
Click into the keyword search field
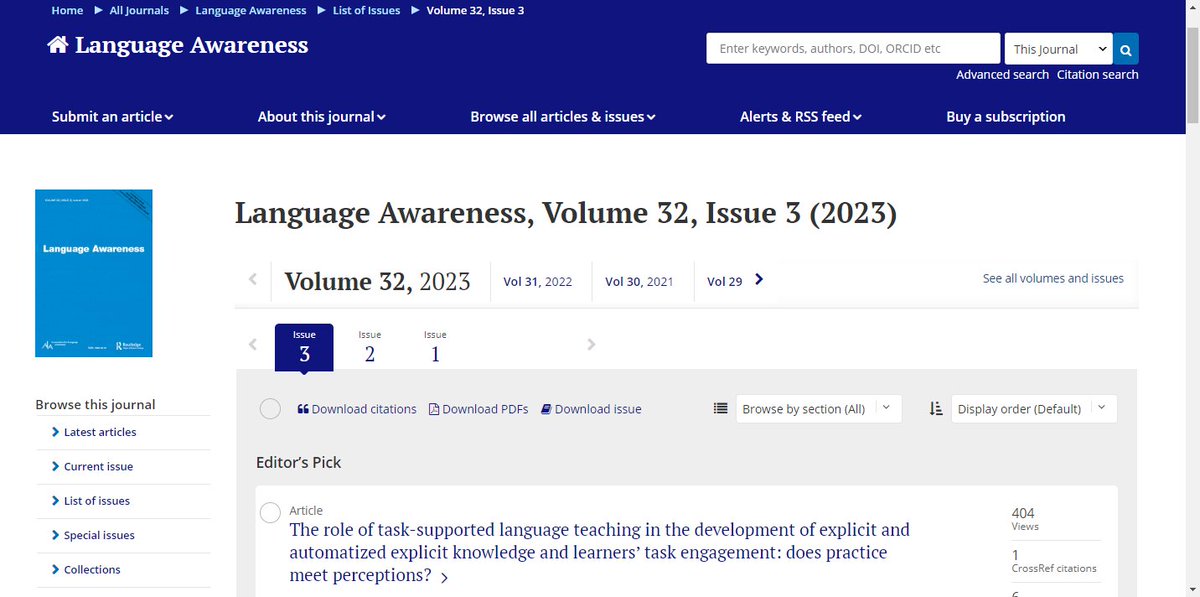(x=853, y=49)
